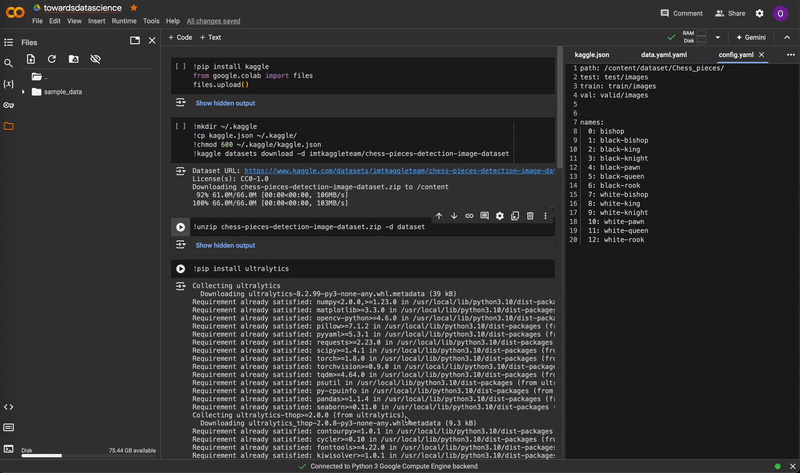The width and height of the screenshot is (800, 473).
Task: Mount Google Drive from Files toolbar
Action: [x=74, y=60]
